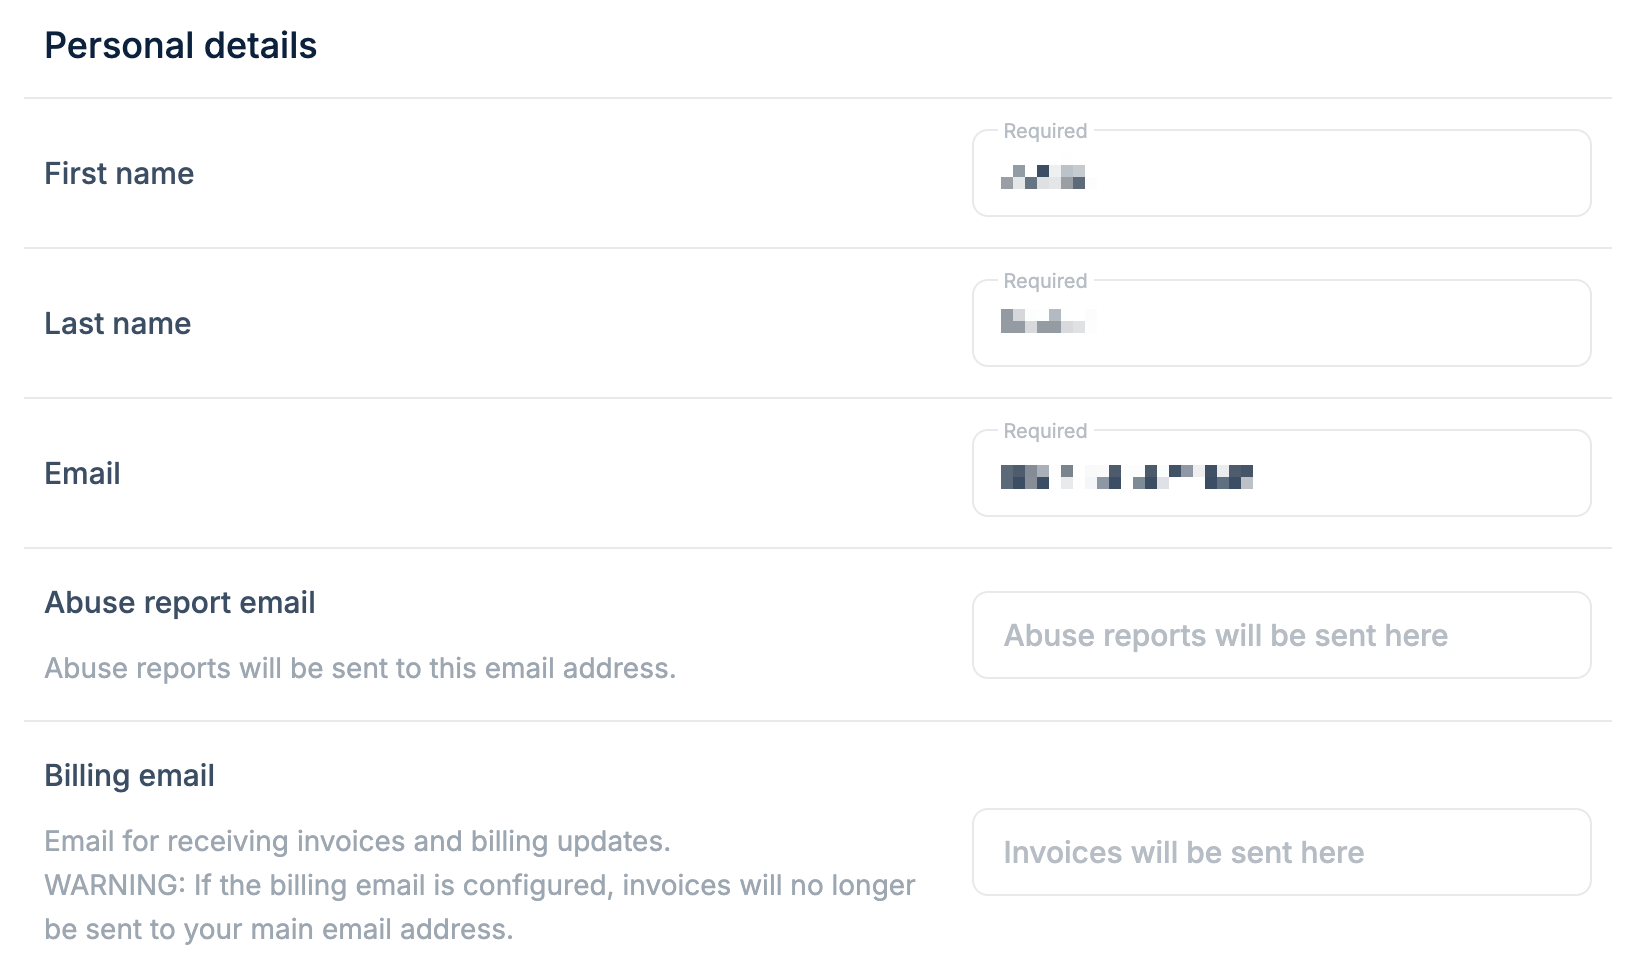
Task: Click the Last name label
Action: coord(117,323)
